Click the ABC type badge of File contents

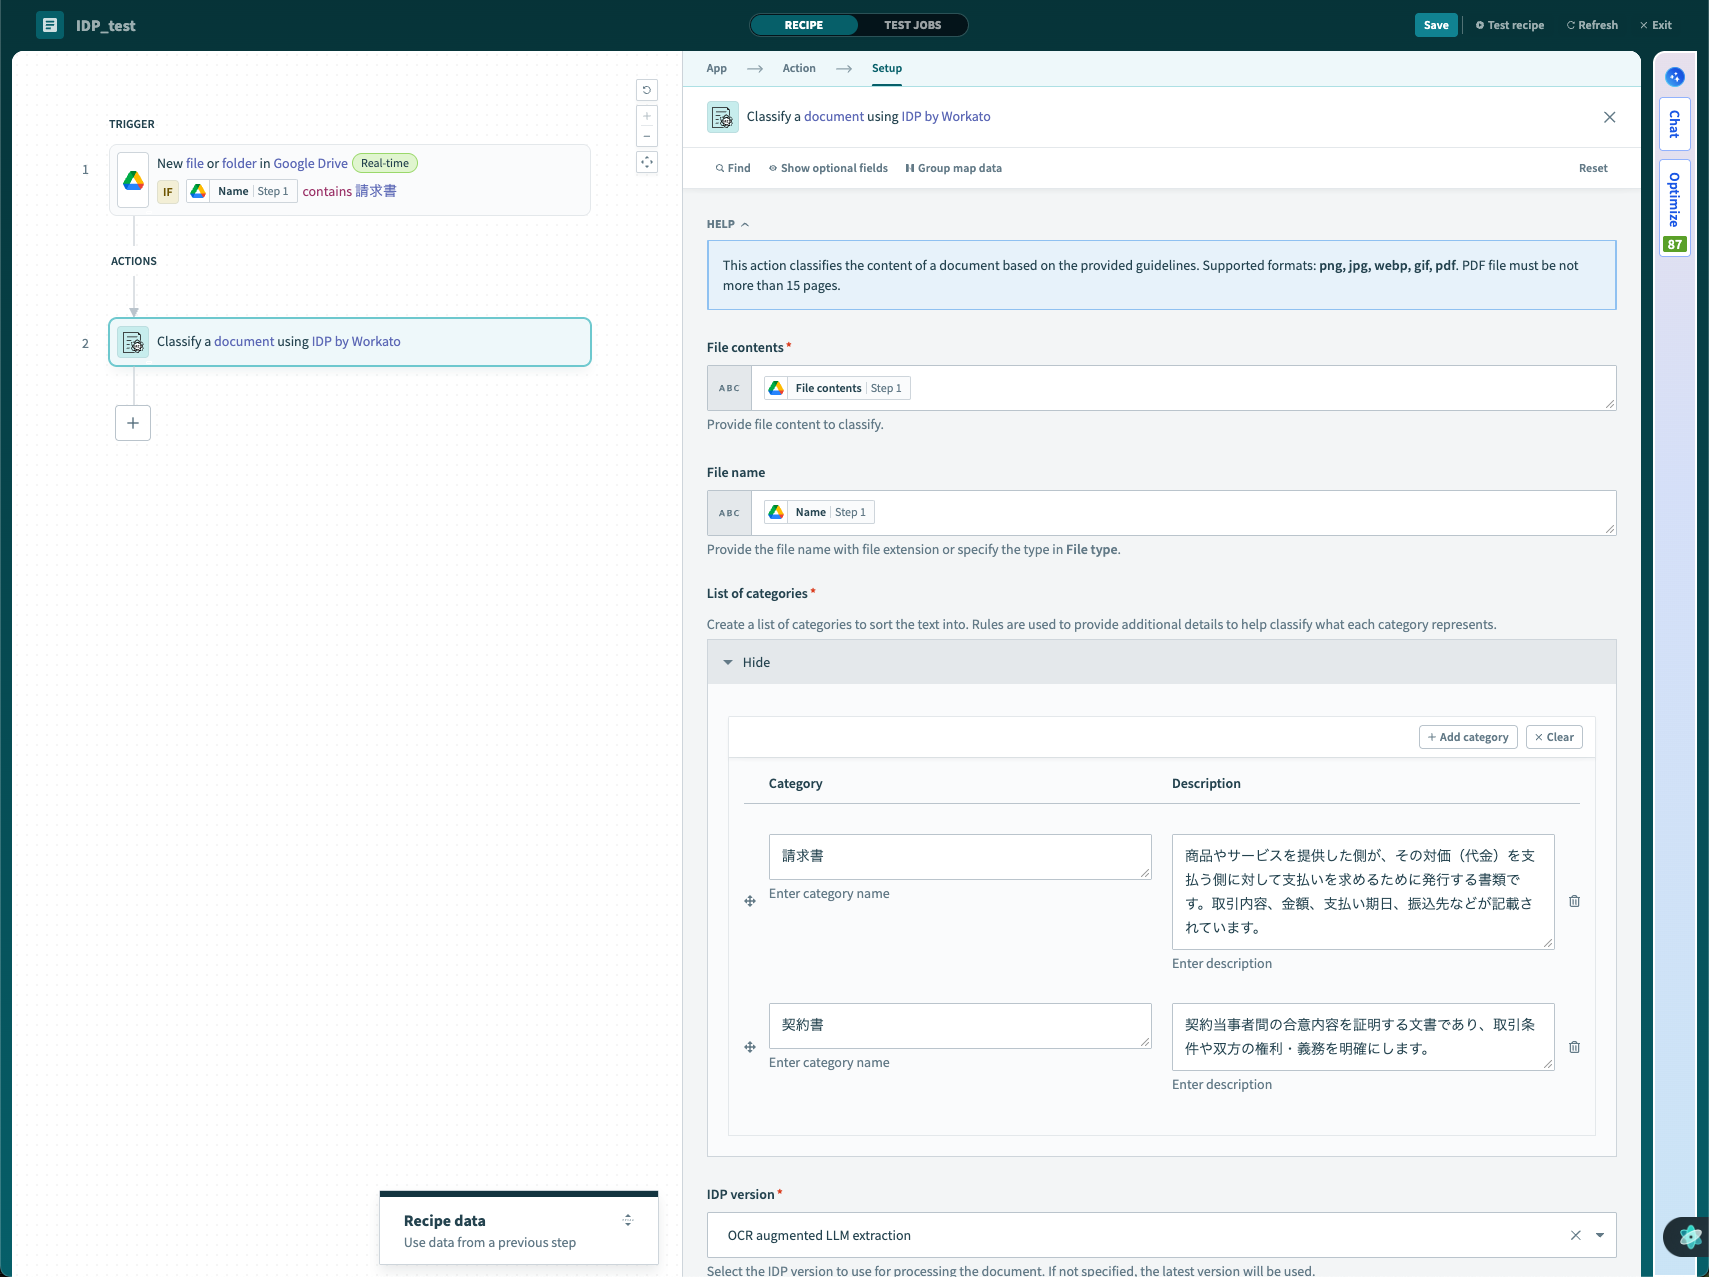[729, 388]
